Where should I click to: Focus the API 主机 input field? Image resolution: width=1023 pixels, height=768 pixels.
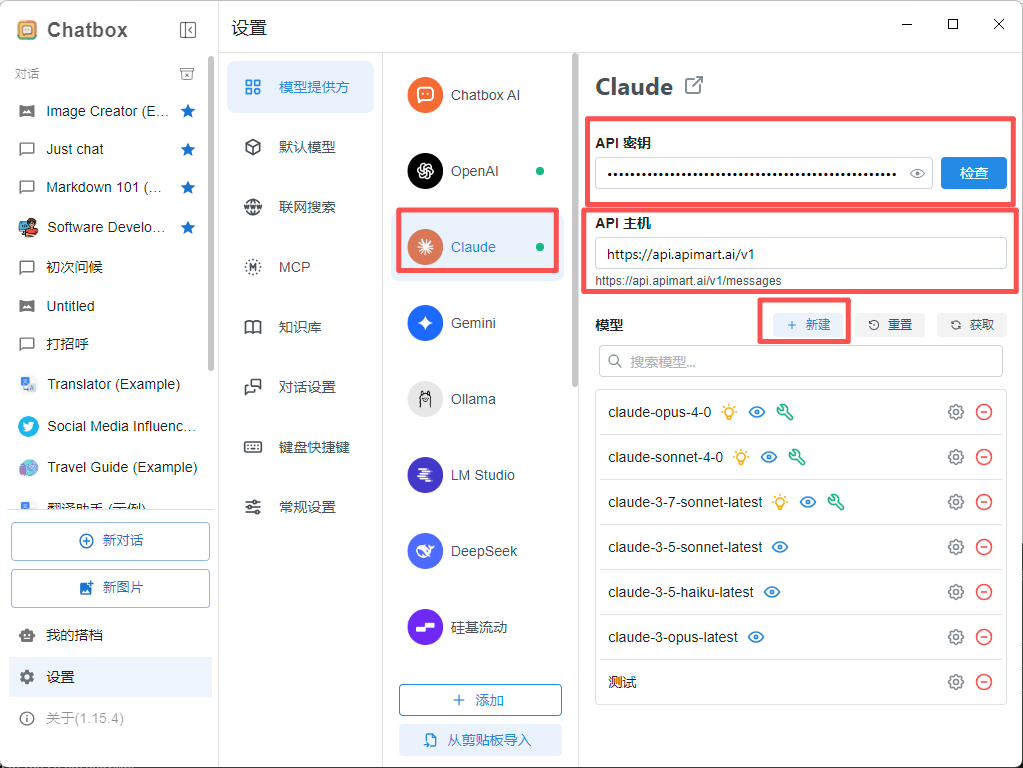pos(801,253)
